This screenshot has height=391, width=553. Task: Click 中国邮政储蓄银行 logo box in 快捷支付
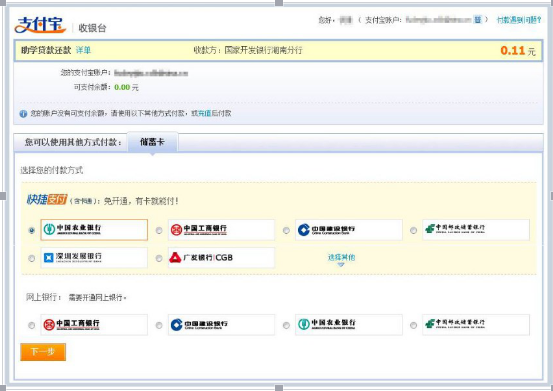pyautogui.click(x=476, y=230)
